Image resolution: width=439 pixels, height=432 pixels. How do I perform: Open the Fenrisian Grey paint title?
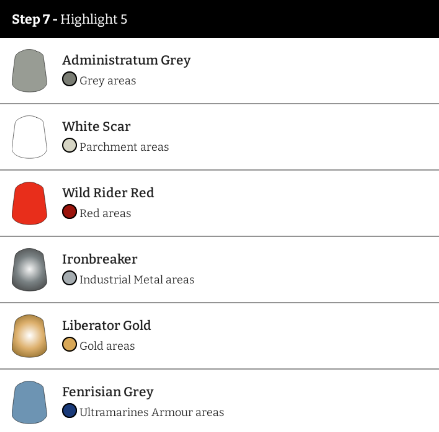(108, 392)
